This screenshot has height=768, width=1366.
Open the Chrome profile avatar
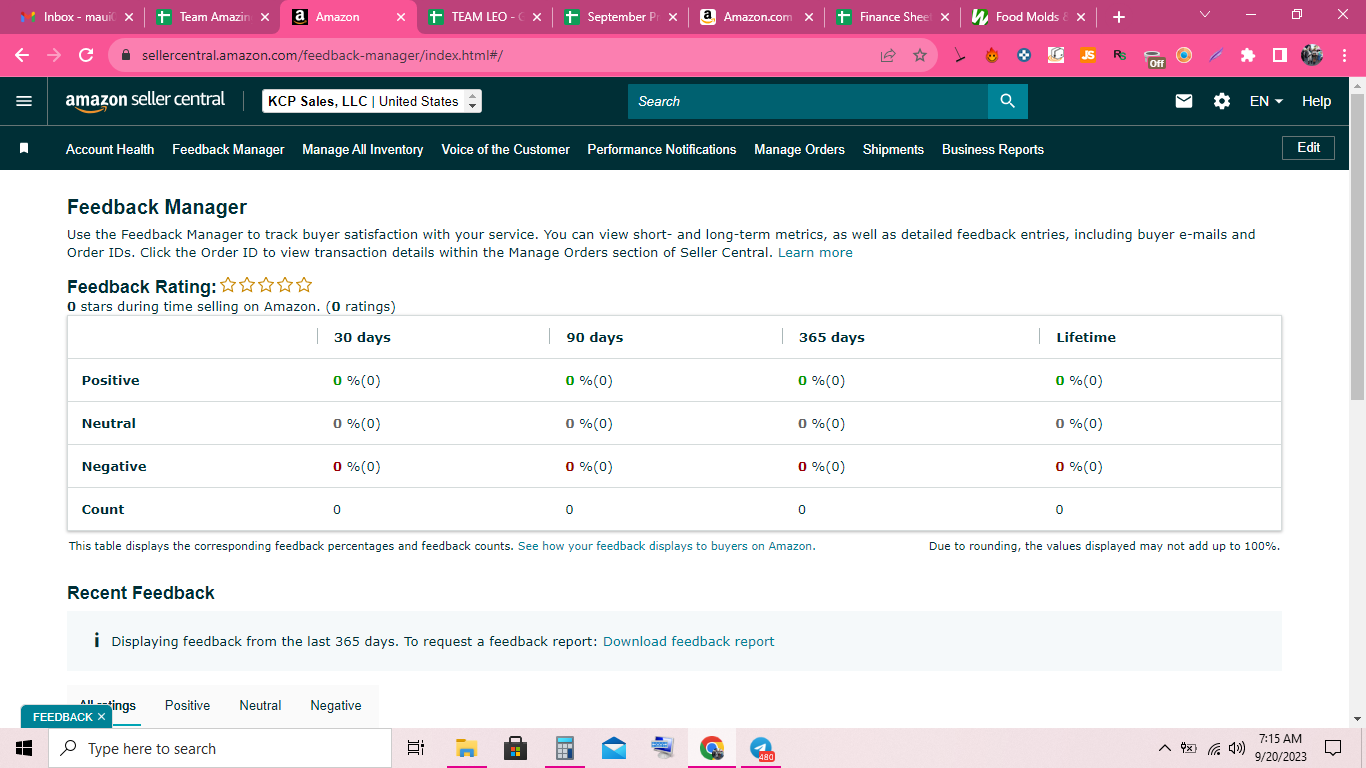tap(1312, 55)
